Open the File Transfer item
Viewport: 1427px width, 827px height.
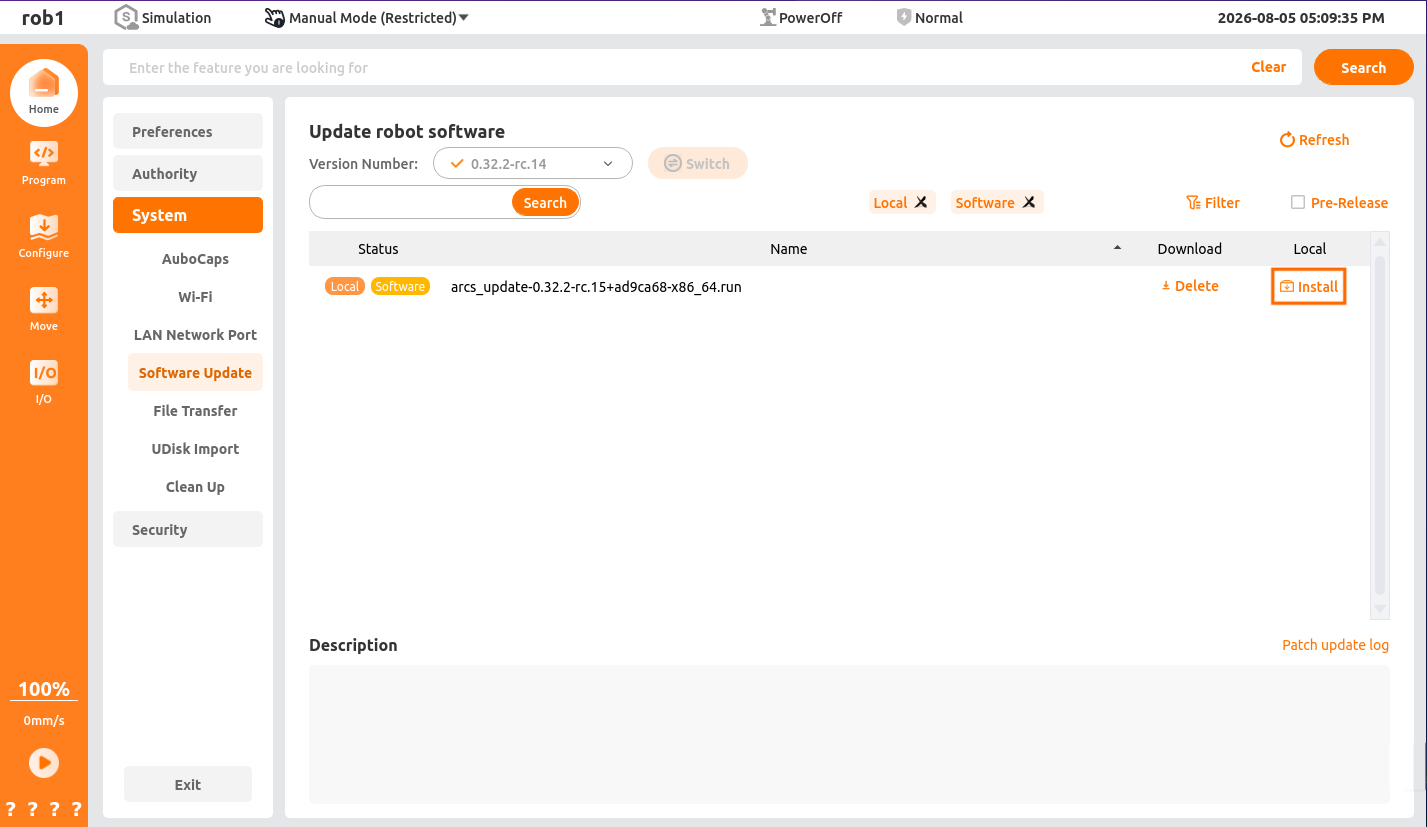[195, 411]
